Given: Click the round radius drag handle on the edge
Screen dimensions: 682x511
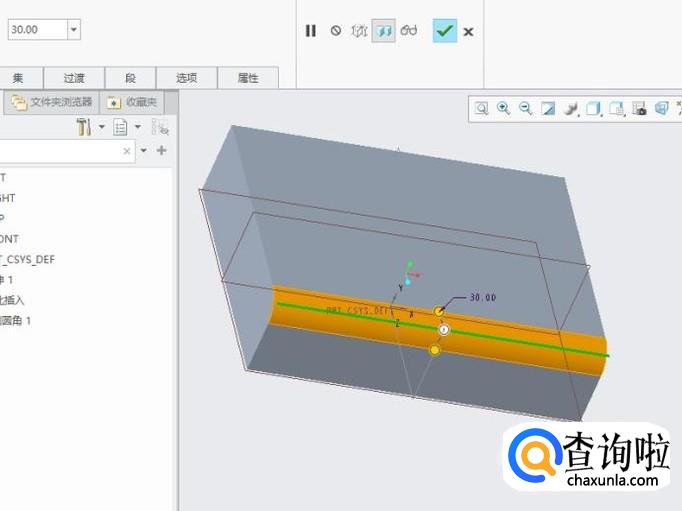Looking at the screenshot, I should (439, 312).
